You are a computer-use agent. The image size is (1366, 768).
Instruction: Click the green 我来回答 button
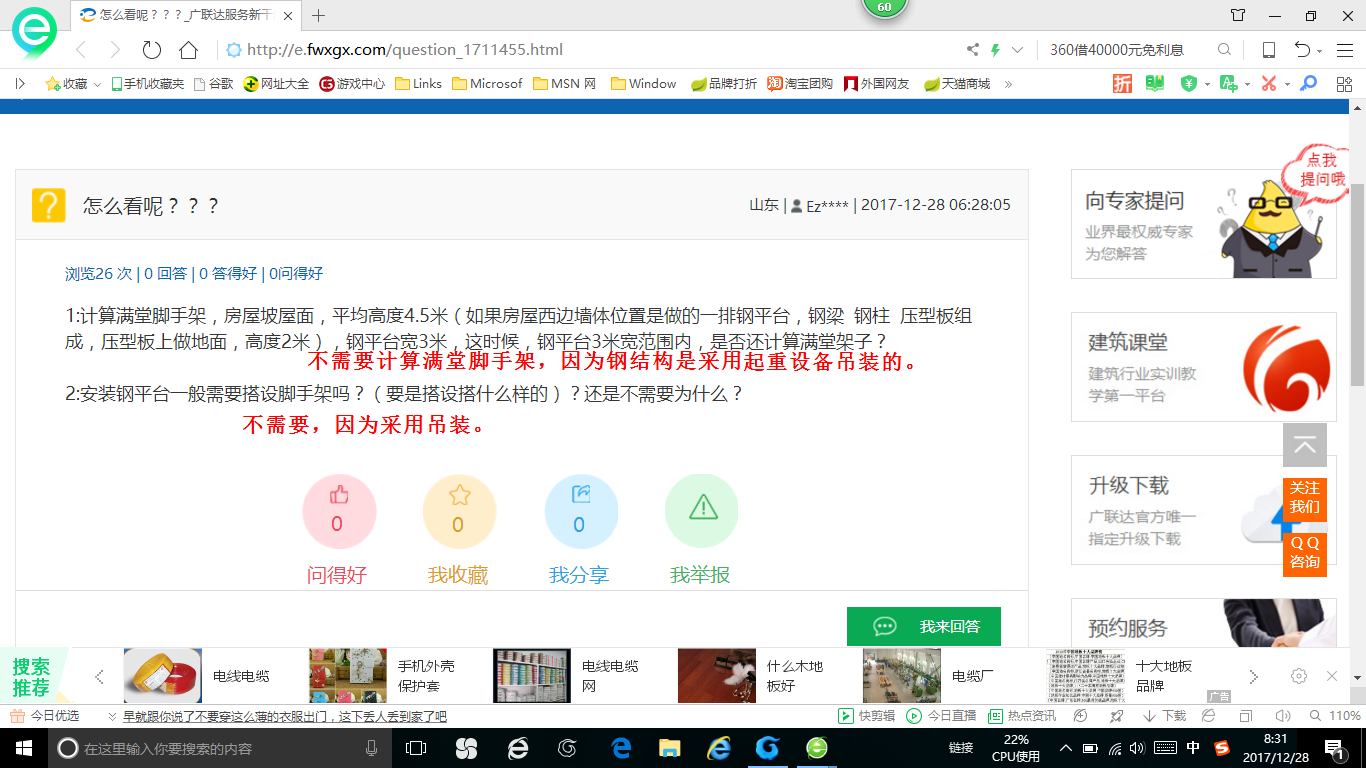tap(924, 626)
